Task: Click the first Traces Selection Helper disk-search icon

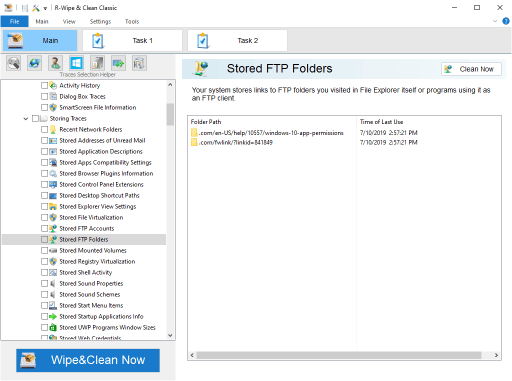Action: point(14,63)
